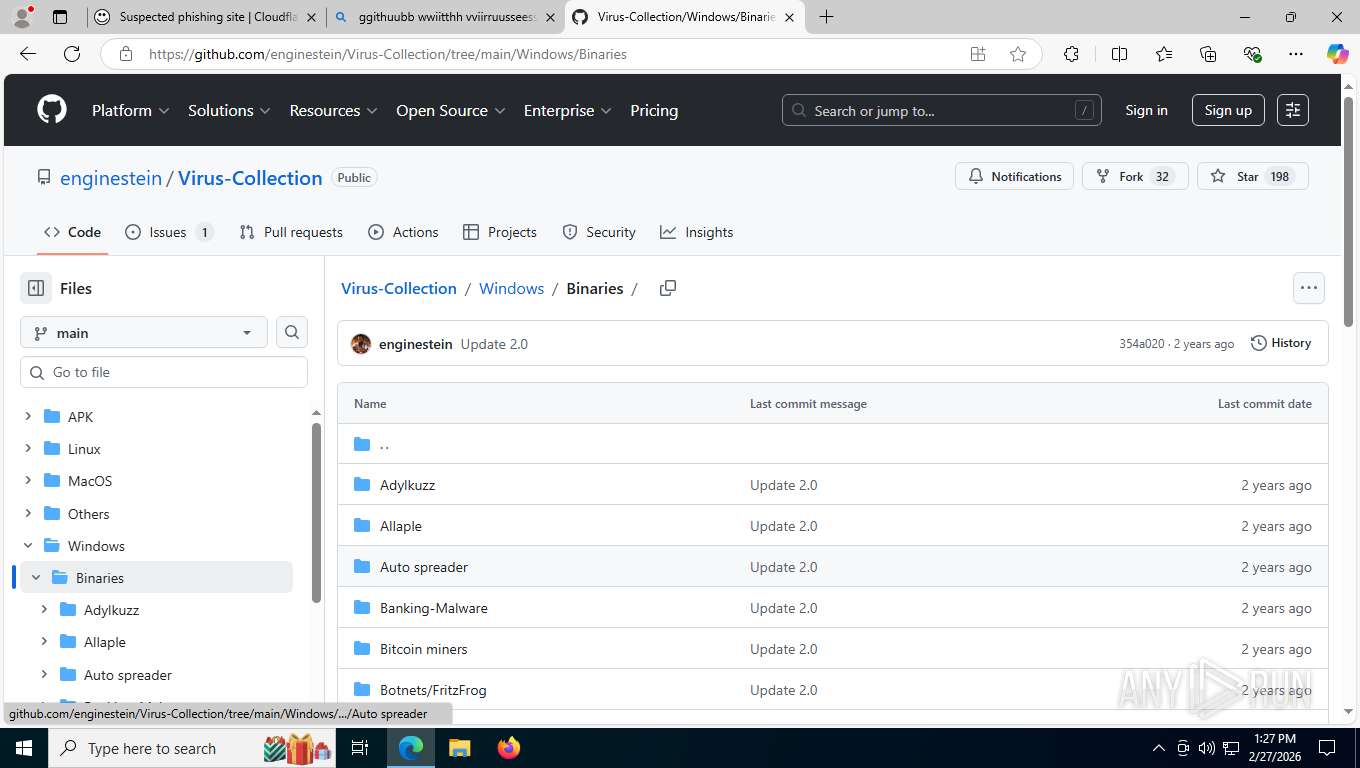Switch to the Projects tab
This screenshot has width=1360, height=768.
[x=500, y=232]
